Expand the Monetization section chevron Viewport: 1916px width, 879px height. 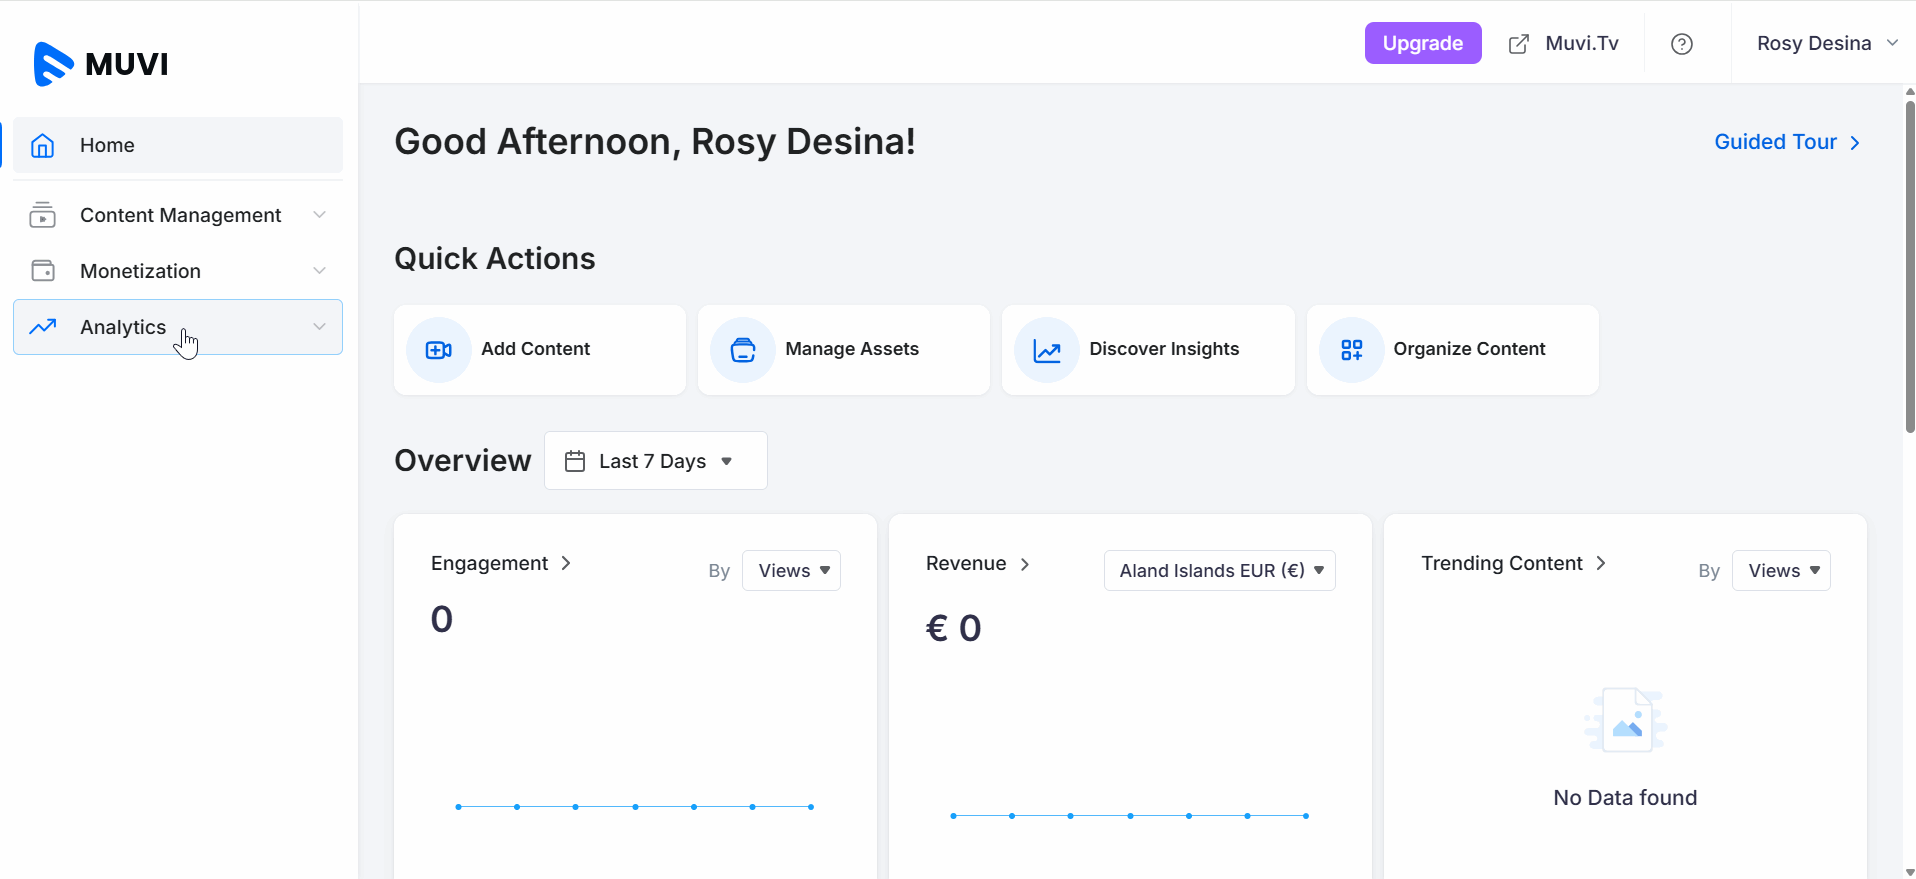319,271
